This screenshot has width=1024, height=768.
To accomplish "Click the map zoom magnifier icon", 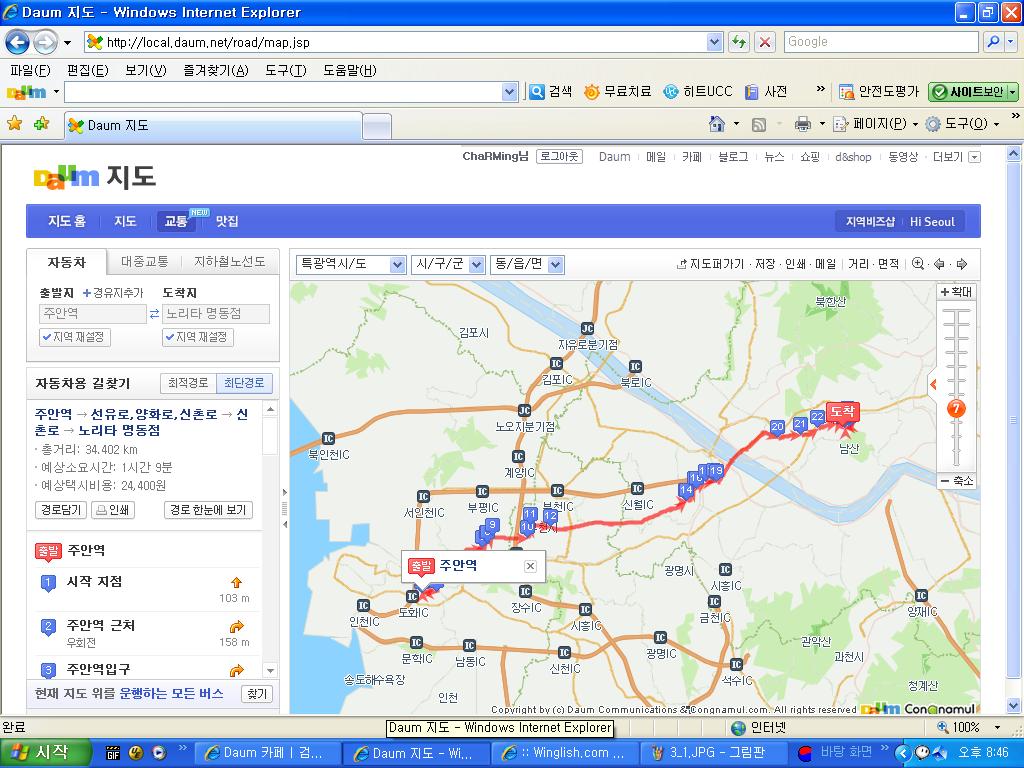I will [x=918, y=264].
